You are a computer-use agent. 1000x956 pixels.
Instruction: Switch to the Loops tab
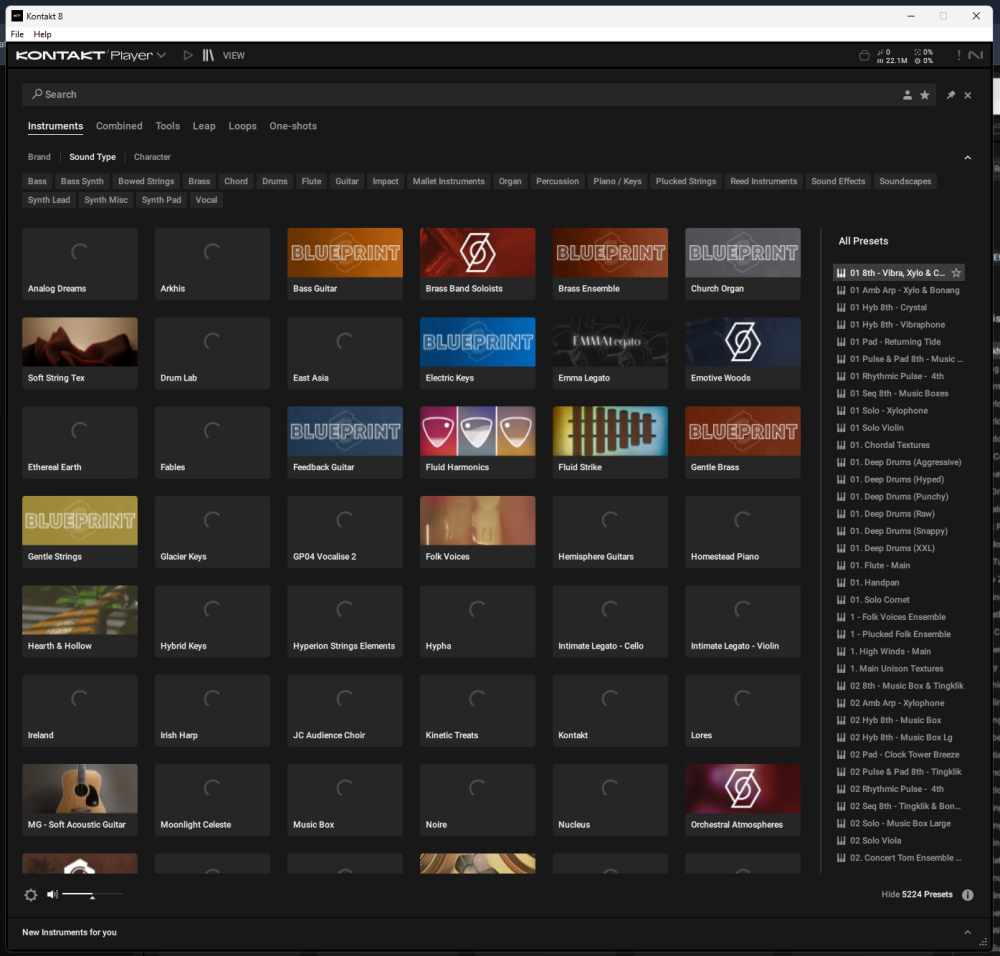pyautogui.click(x=242, y=126)
